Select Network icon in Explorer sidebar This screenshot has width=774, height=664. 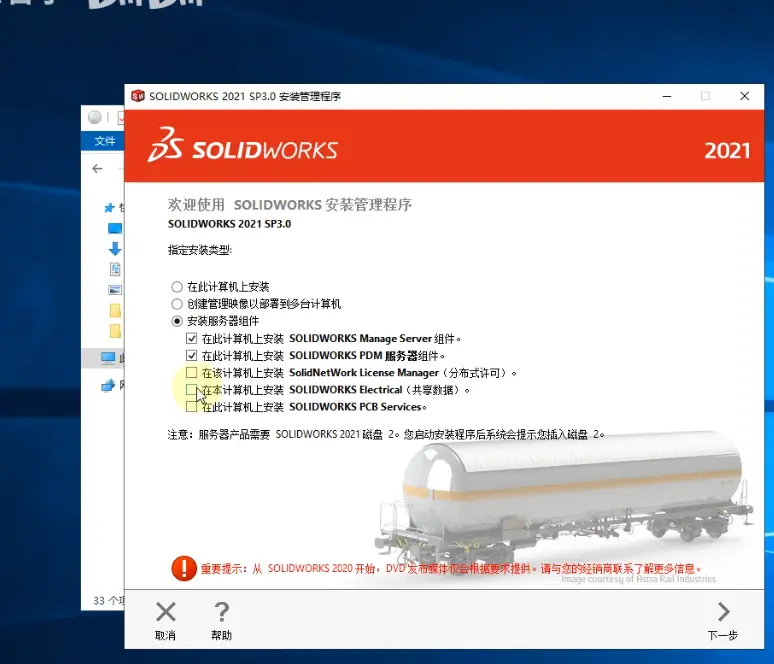tap(108, 386)
